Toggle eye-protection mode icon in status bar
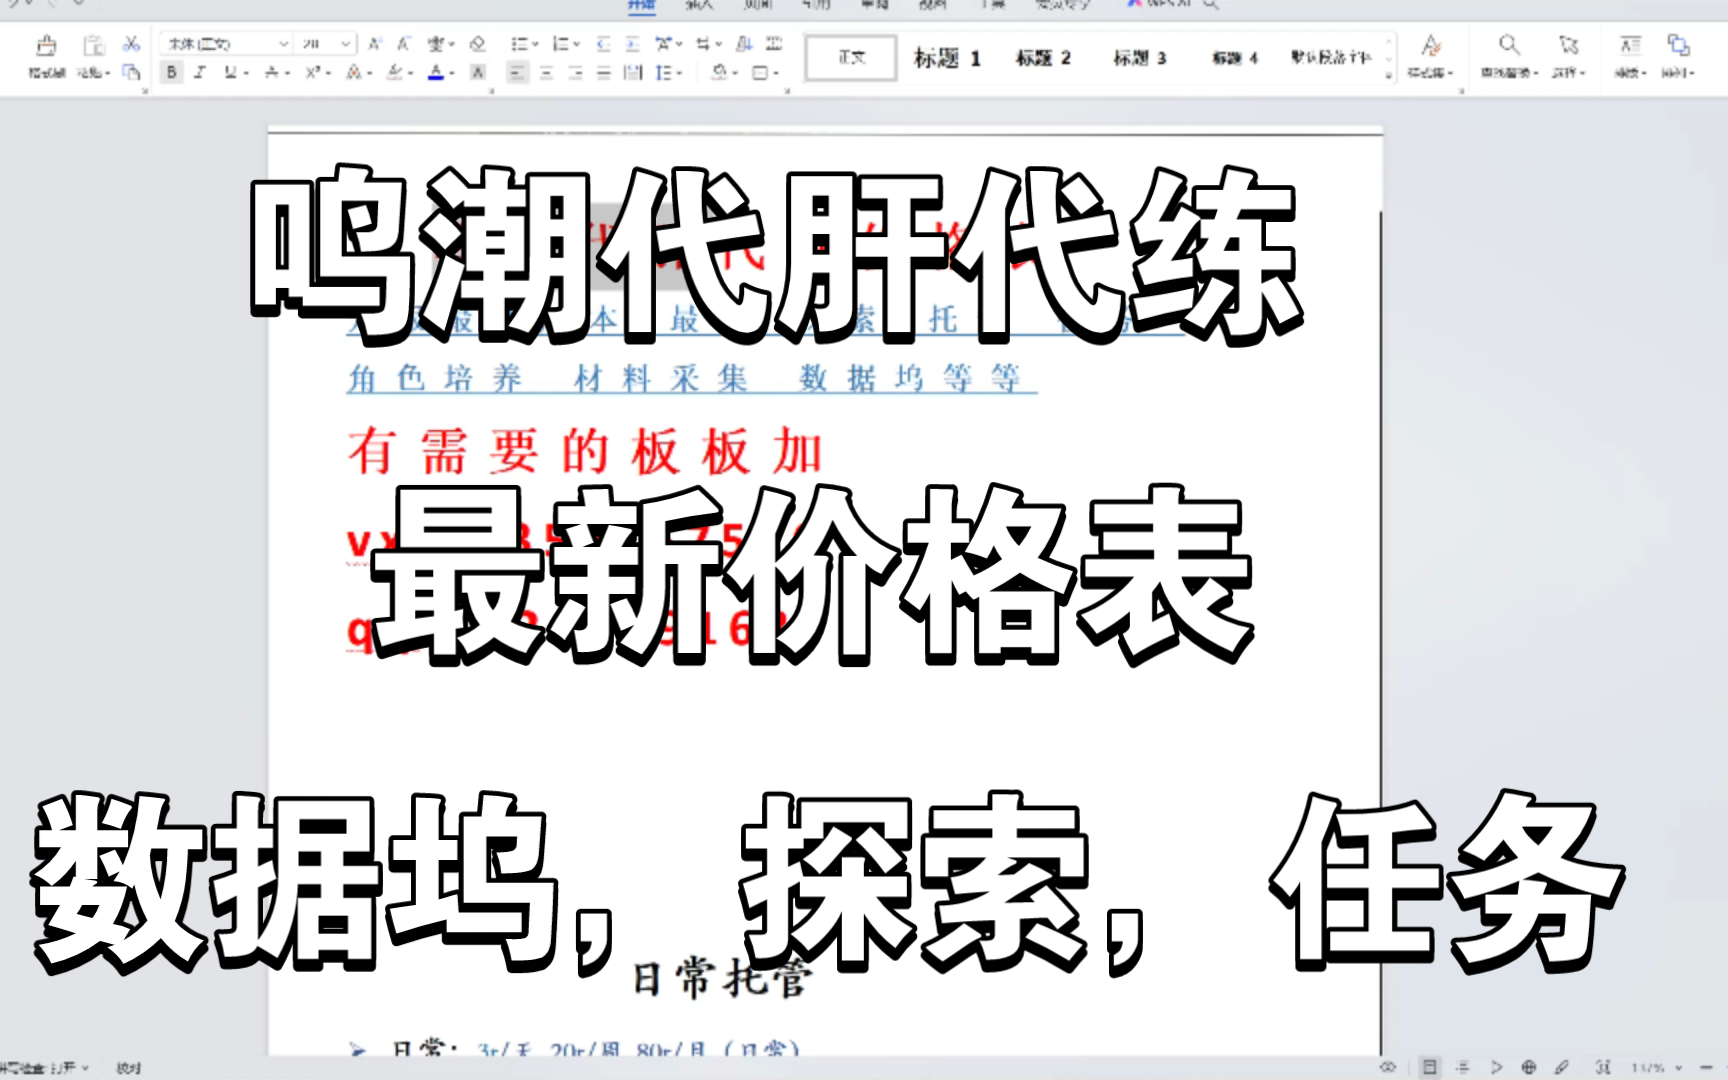The image size is (1728, 1080). 1388,1067
